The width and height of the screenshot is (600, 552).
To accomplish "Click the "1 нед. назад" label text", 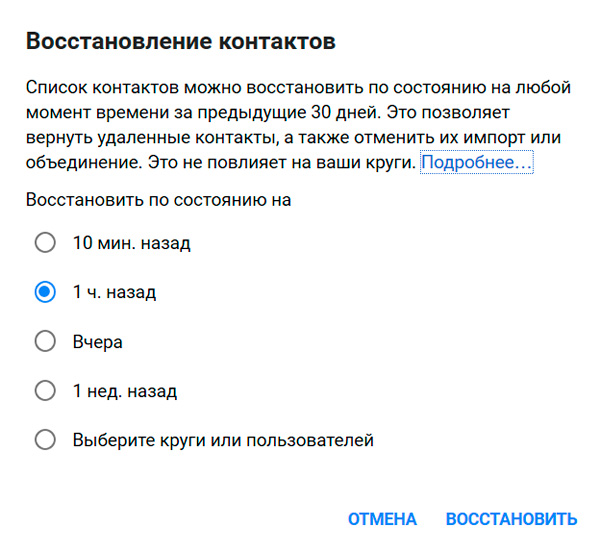I will [125, 390].
